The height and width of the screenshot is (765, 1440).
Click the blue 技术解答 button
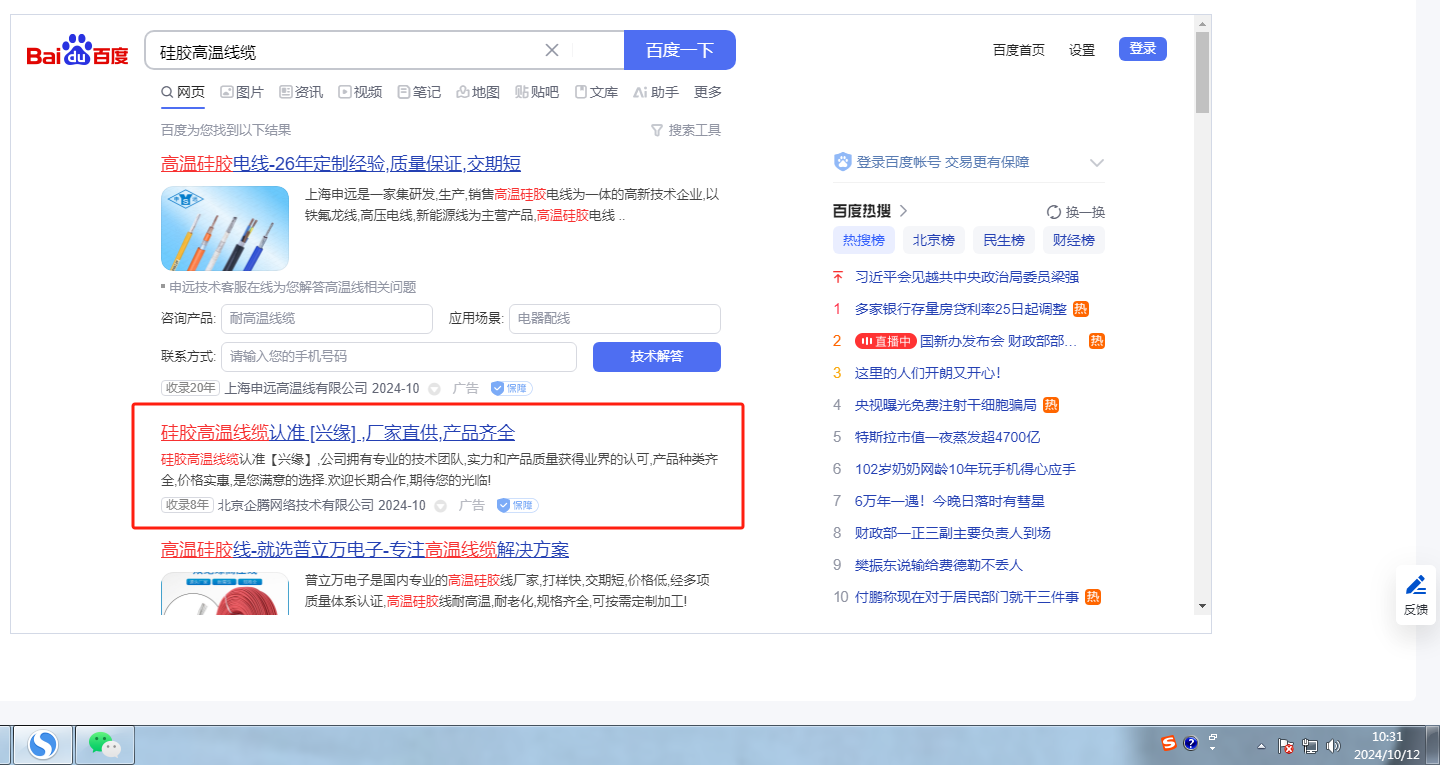656,357
